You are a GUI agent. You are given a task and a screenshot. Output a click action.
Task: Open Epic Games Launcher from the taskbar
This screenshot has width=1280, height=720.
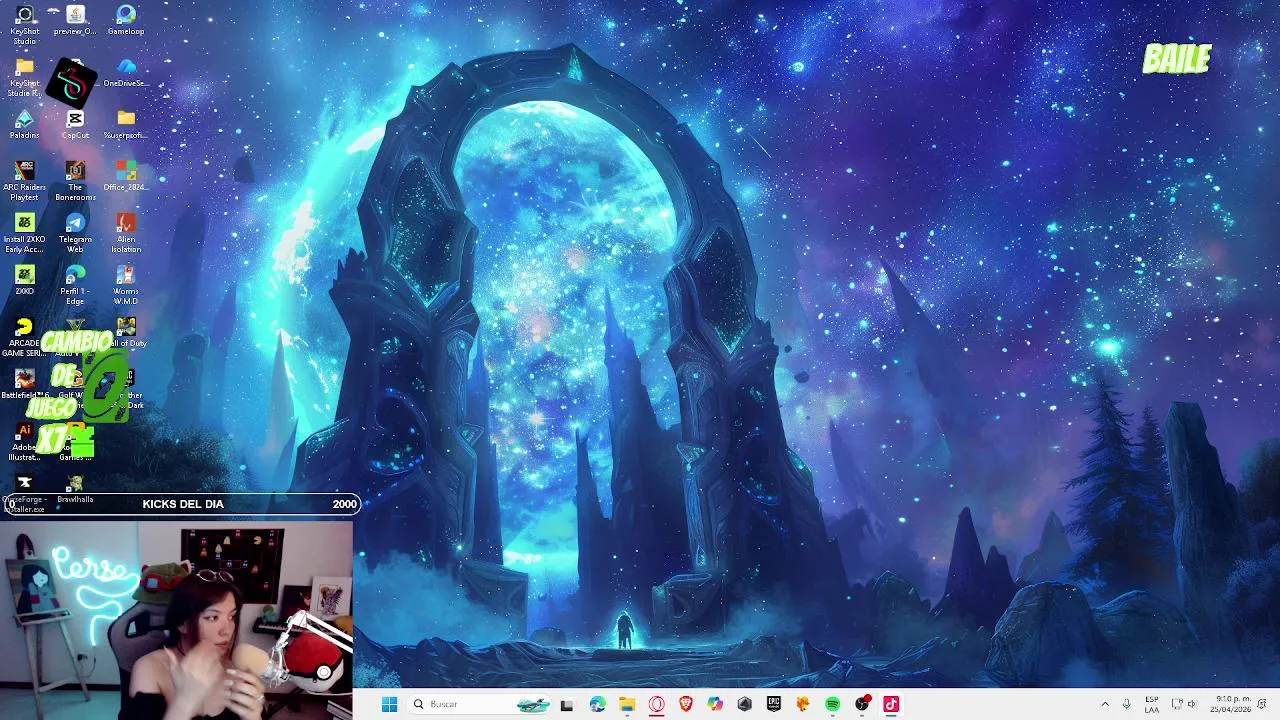tap(774, 704)
